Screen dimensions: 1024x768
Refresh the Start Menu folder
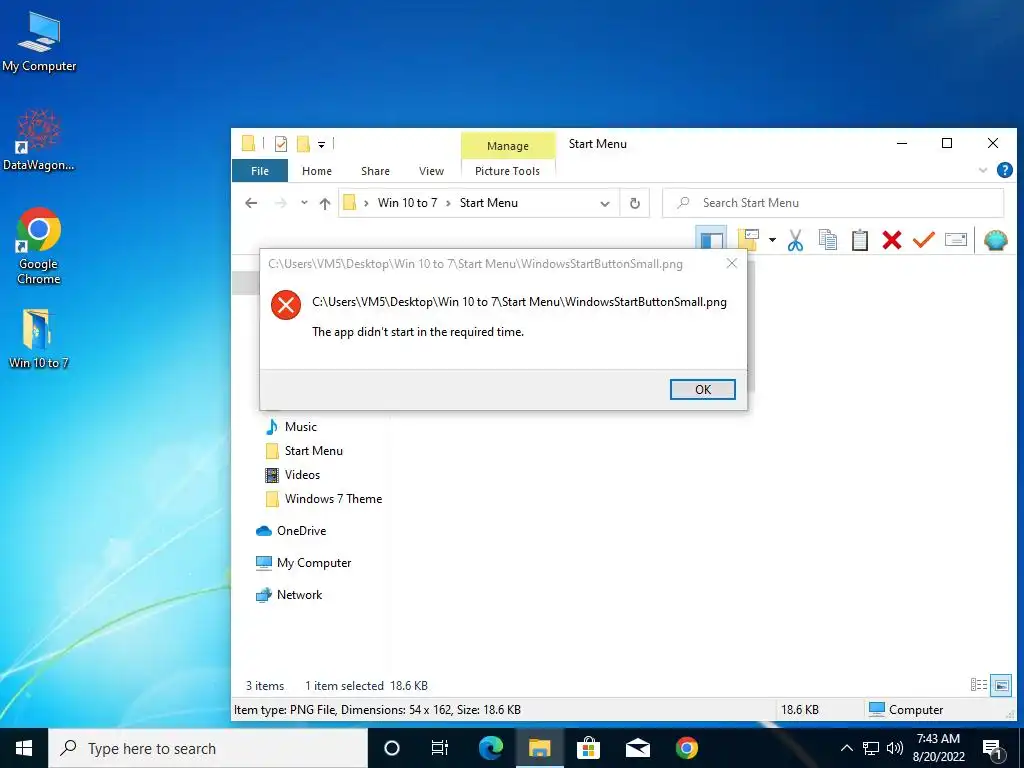(x=634, y=203)
